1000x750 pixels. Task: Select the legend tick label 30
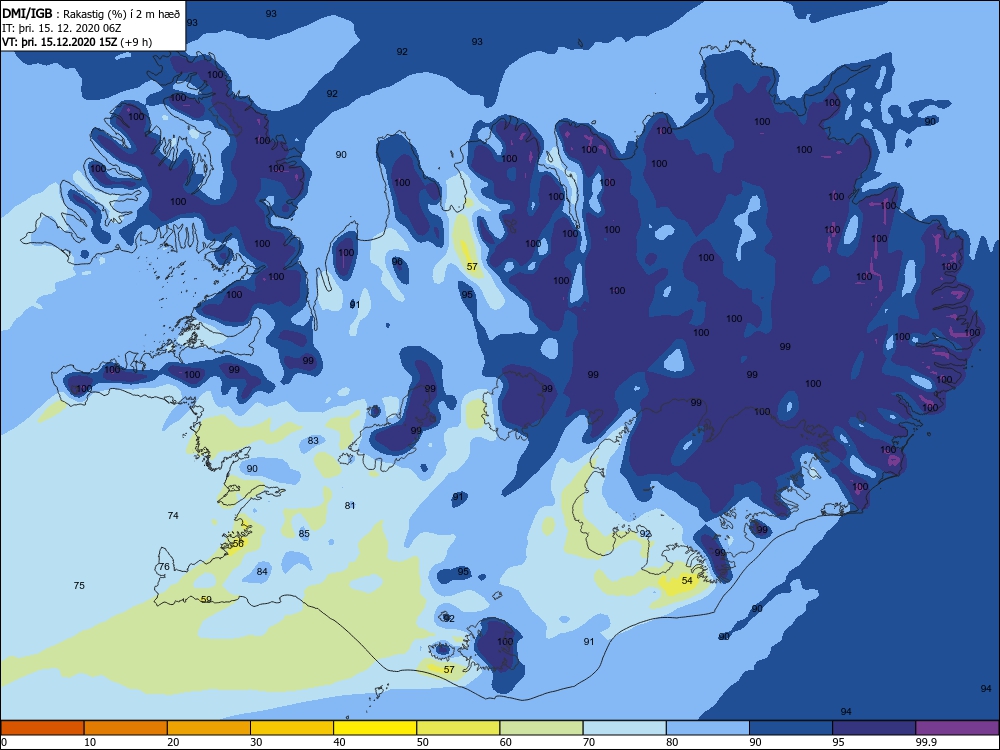coord(256,742)
